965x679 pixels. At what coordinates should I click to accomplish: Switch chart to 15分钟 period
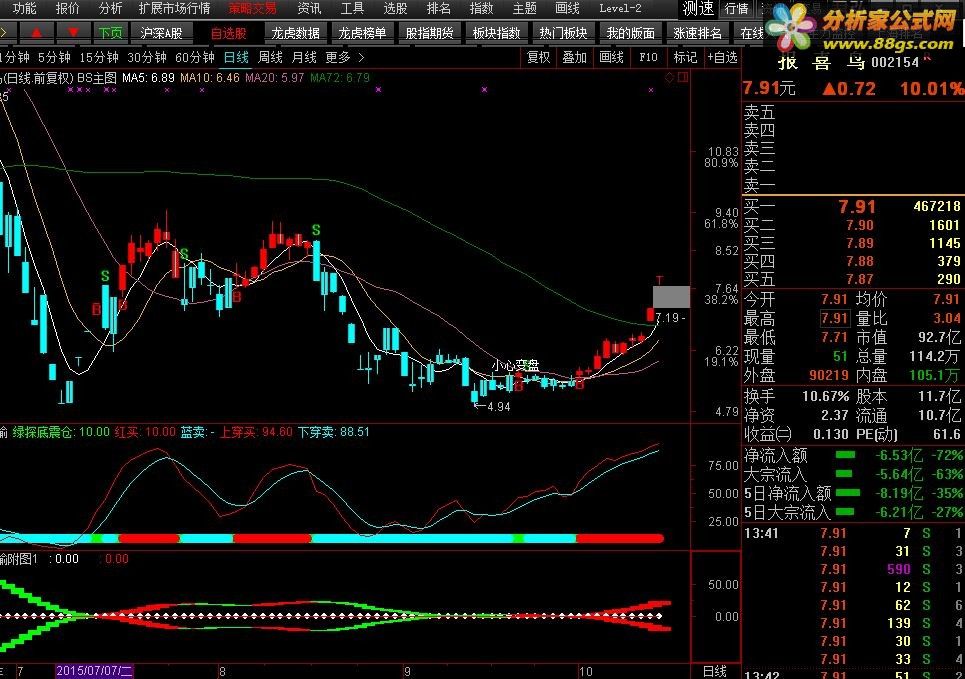coord(99,57)
